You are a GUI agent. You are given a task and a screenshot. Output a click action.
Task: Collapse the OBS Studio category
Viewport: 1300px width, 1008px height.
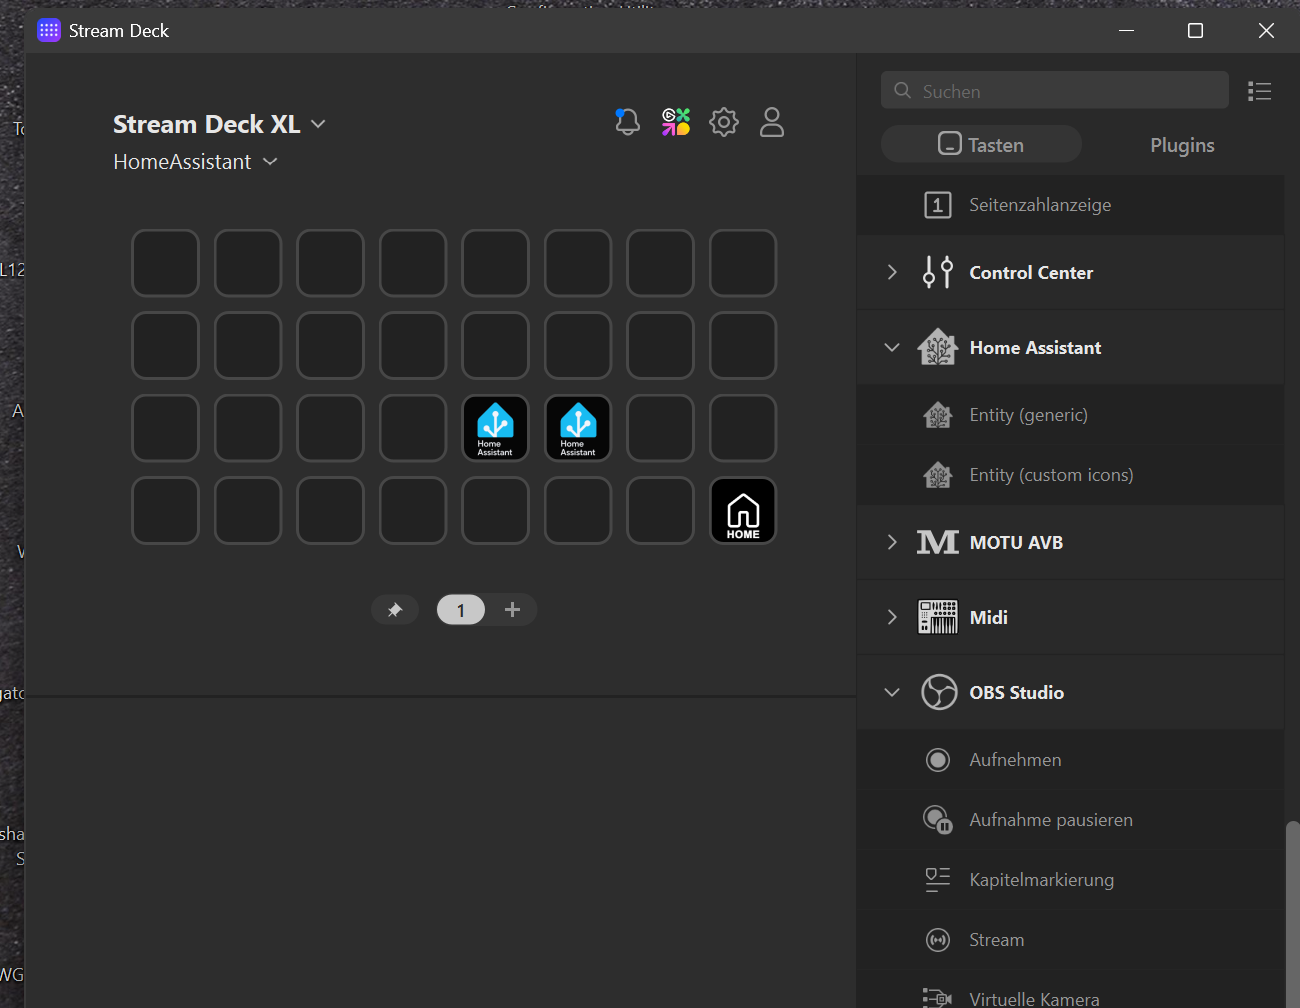point(892,692)
